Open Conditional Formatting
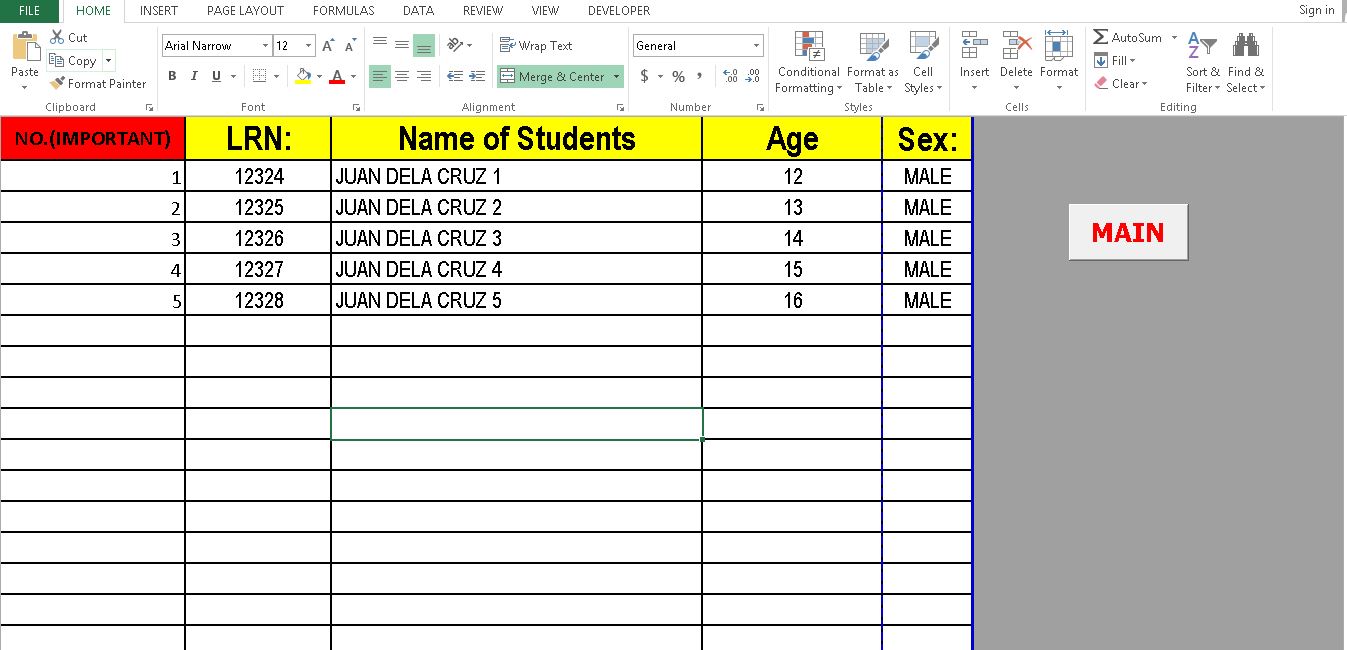 807,62
